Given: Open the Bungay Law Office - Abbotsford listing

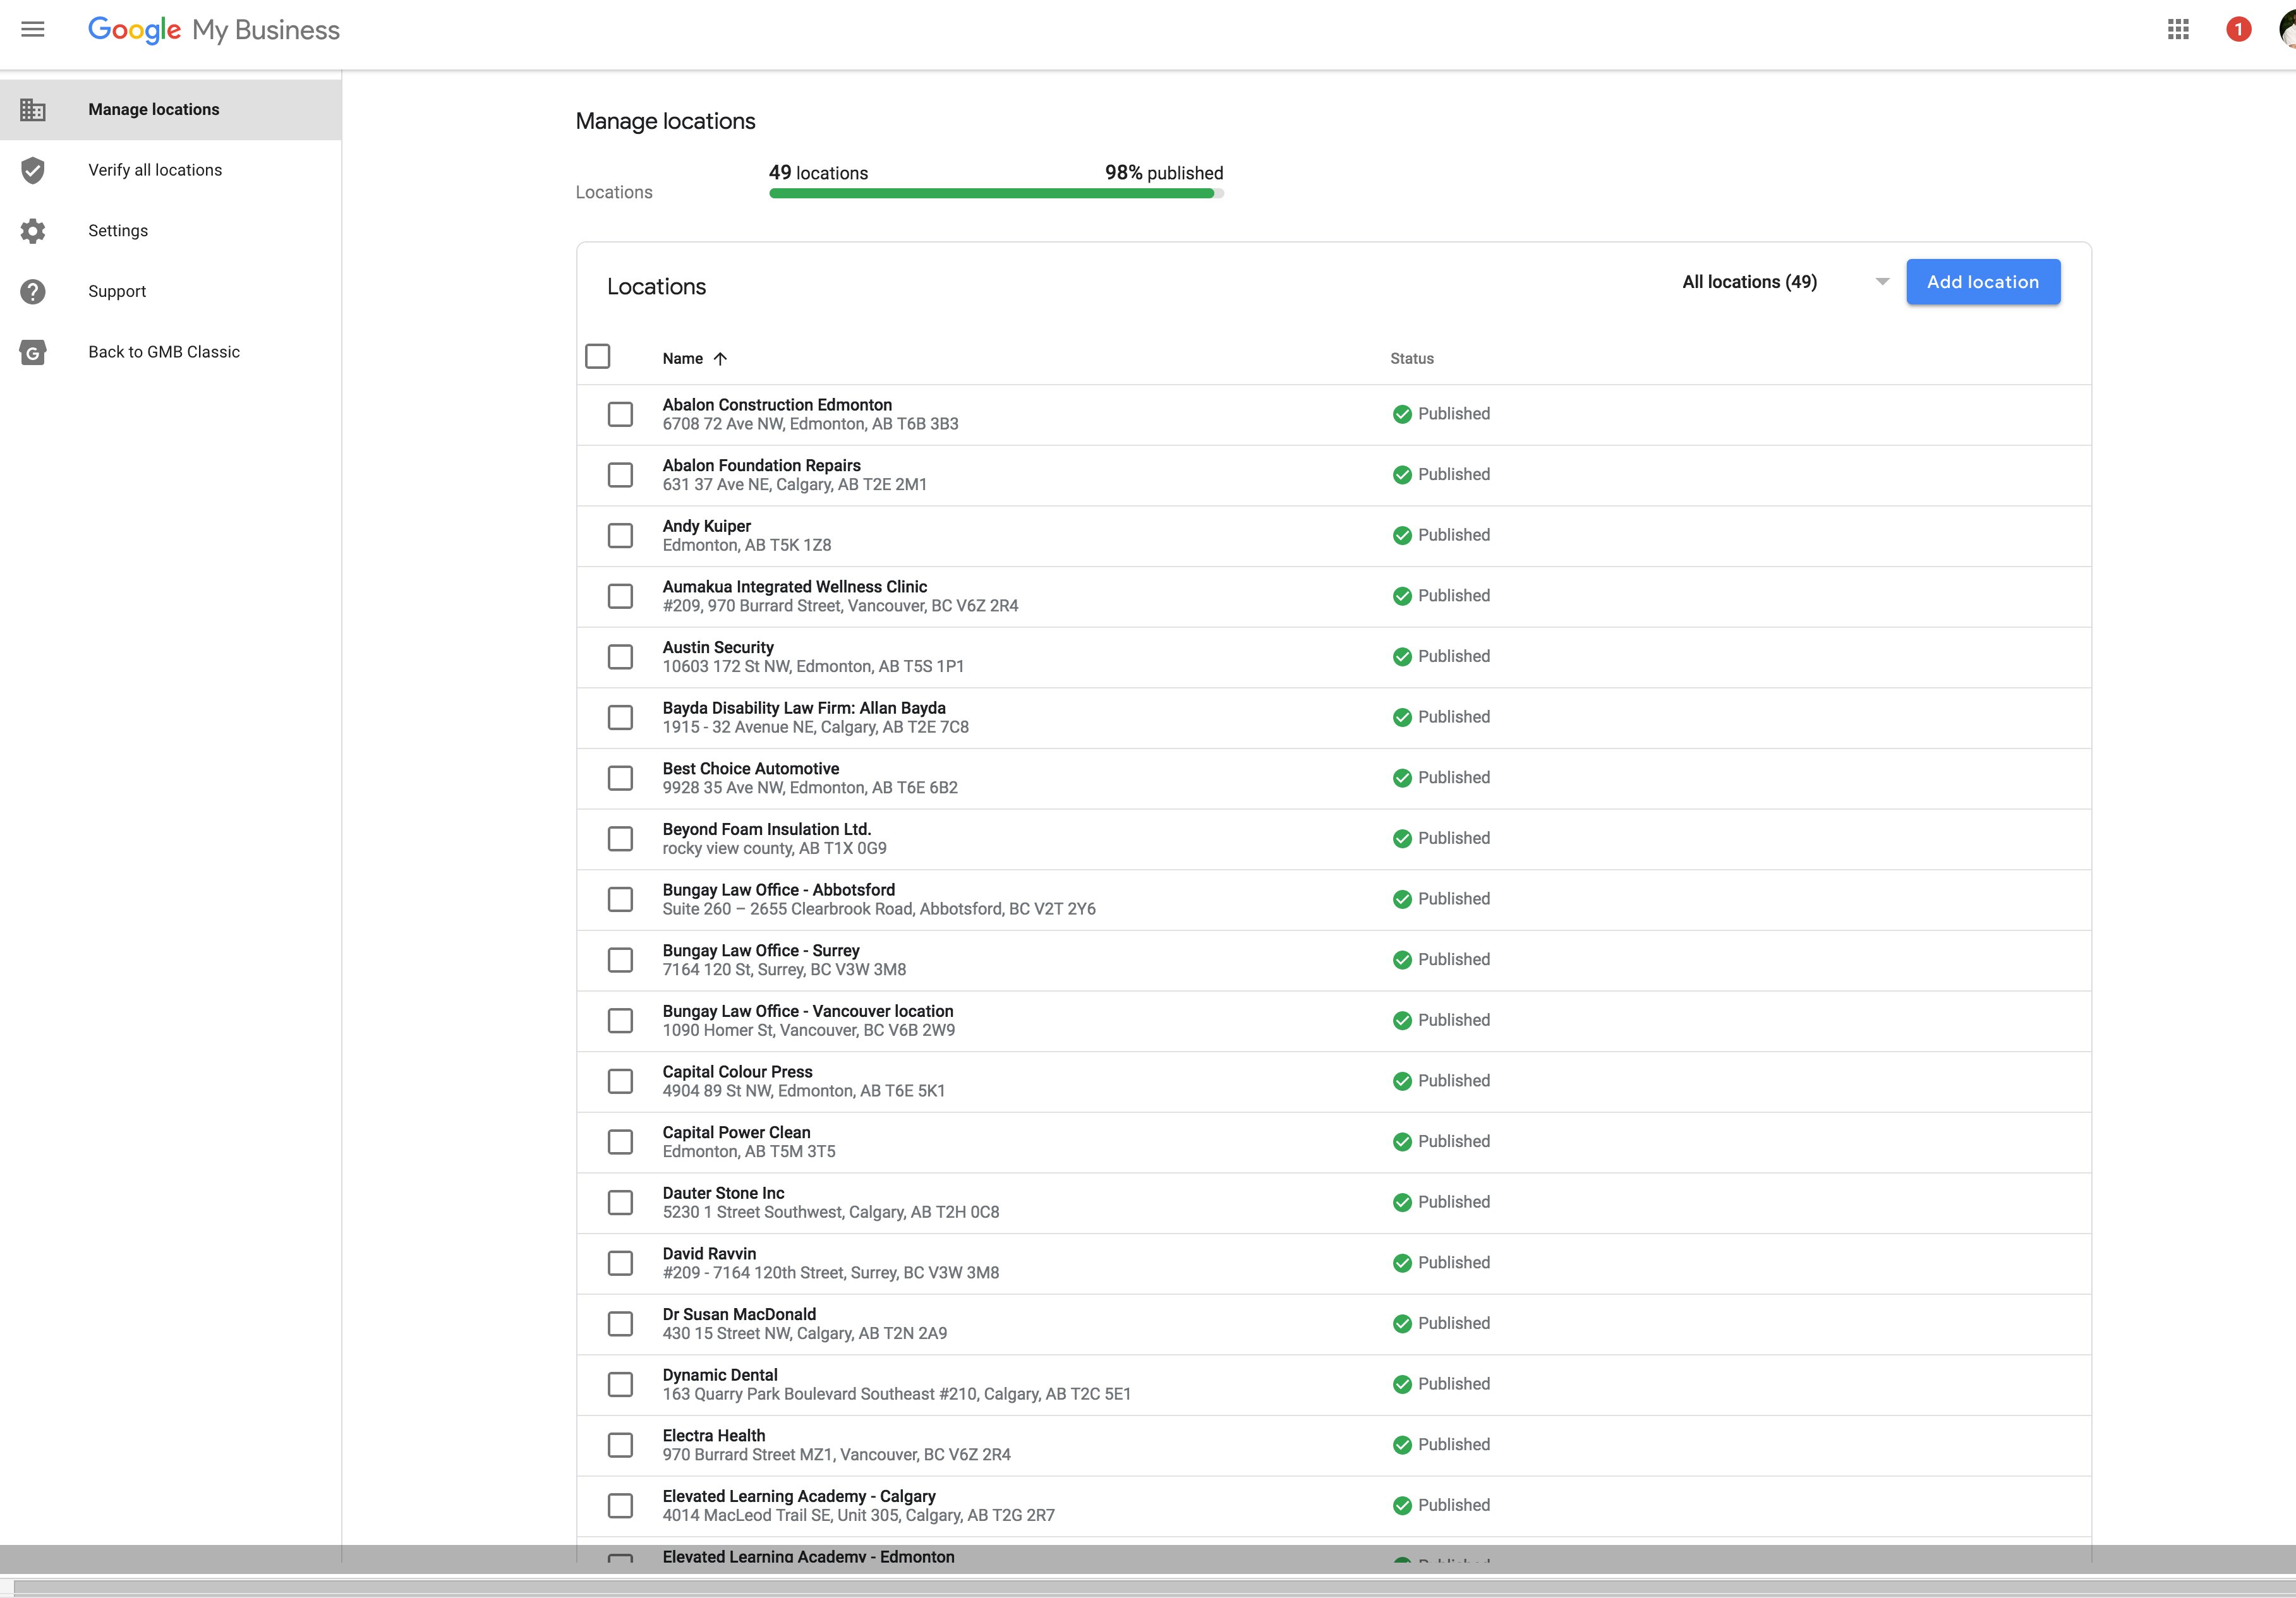Looking at the screenshot, I should [779, 890].
